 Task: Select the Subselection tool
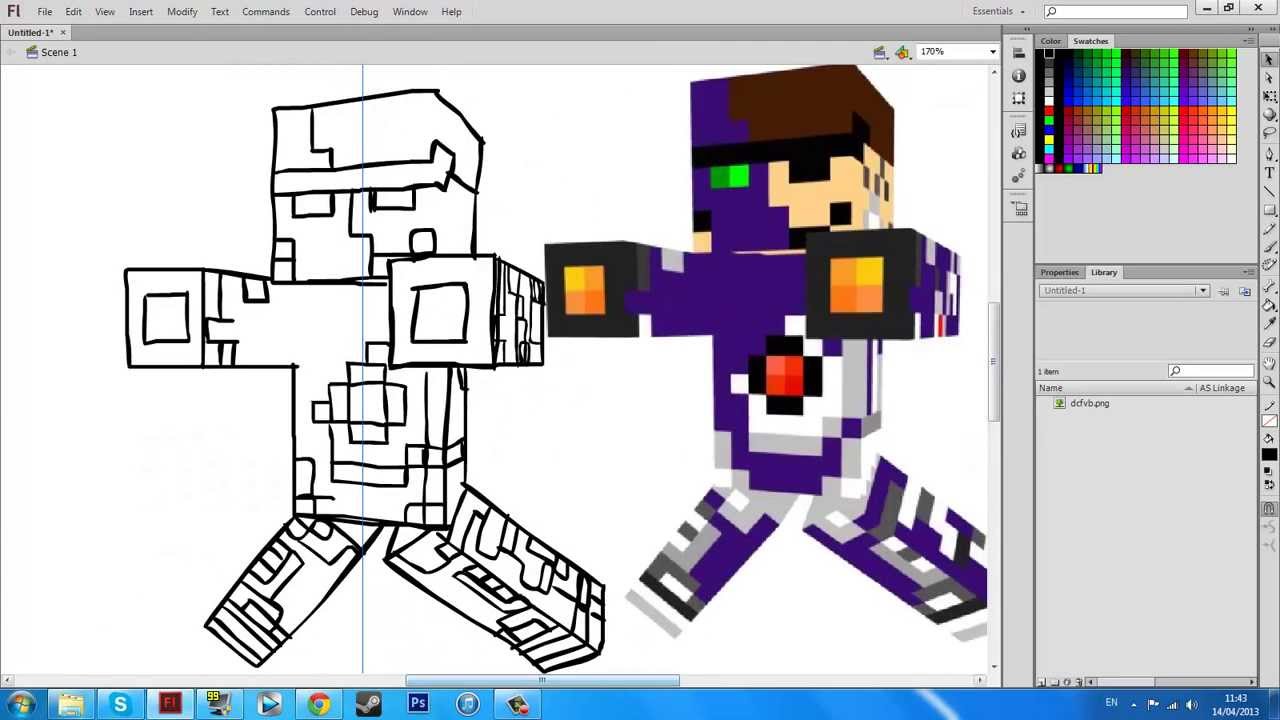[1269, 78]
